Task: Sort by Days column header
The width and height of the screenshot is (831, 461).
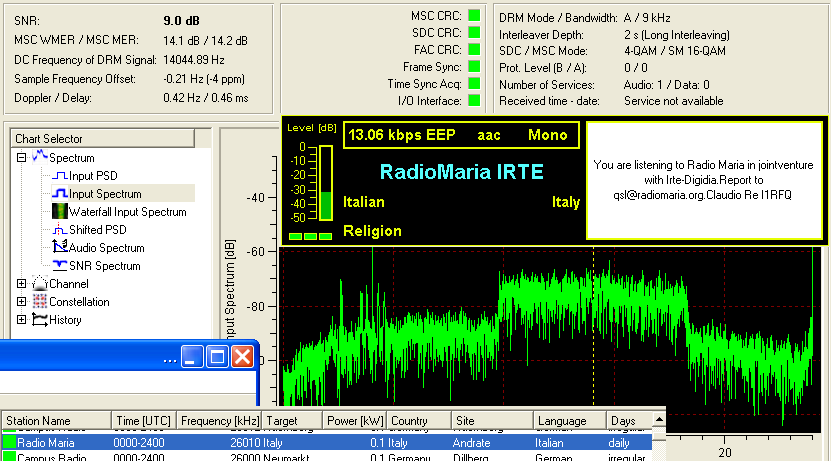Action: point(629,420)
